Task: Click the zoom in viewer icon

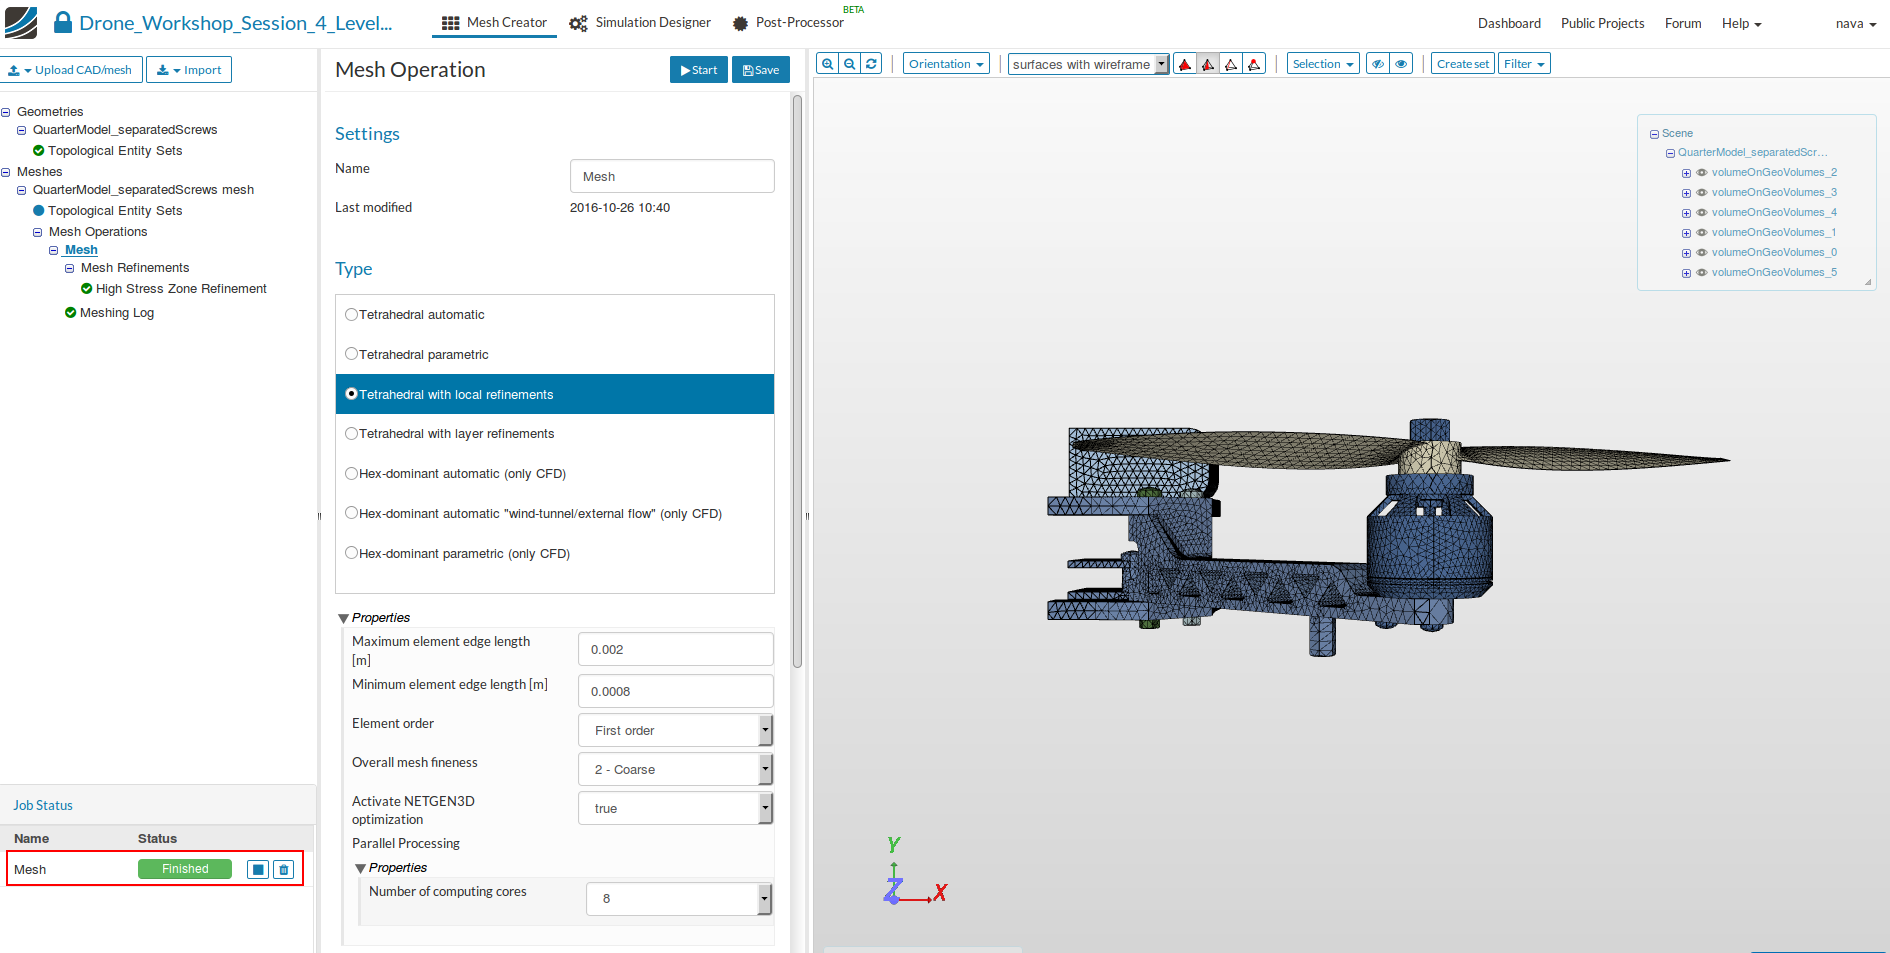Action: [x=827, y=64]
